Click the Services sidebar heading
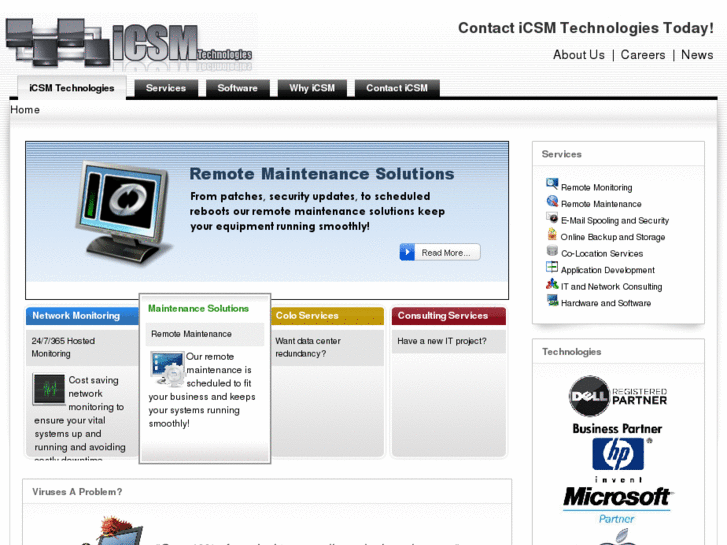 [x=561, y=154]
